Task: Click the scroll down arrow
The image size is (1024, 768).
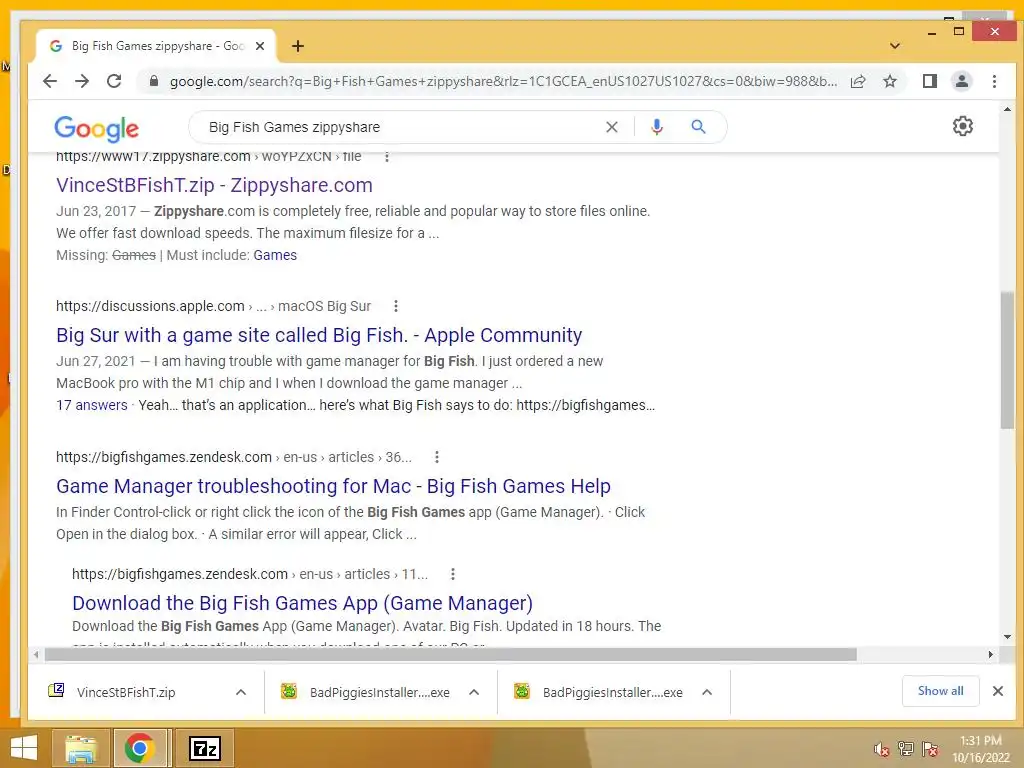Action: coord(1006,637)
